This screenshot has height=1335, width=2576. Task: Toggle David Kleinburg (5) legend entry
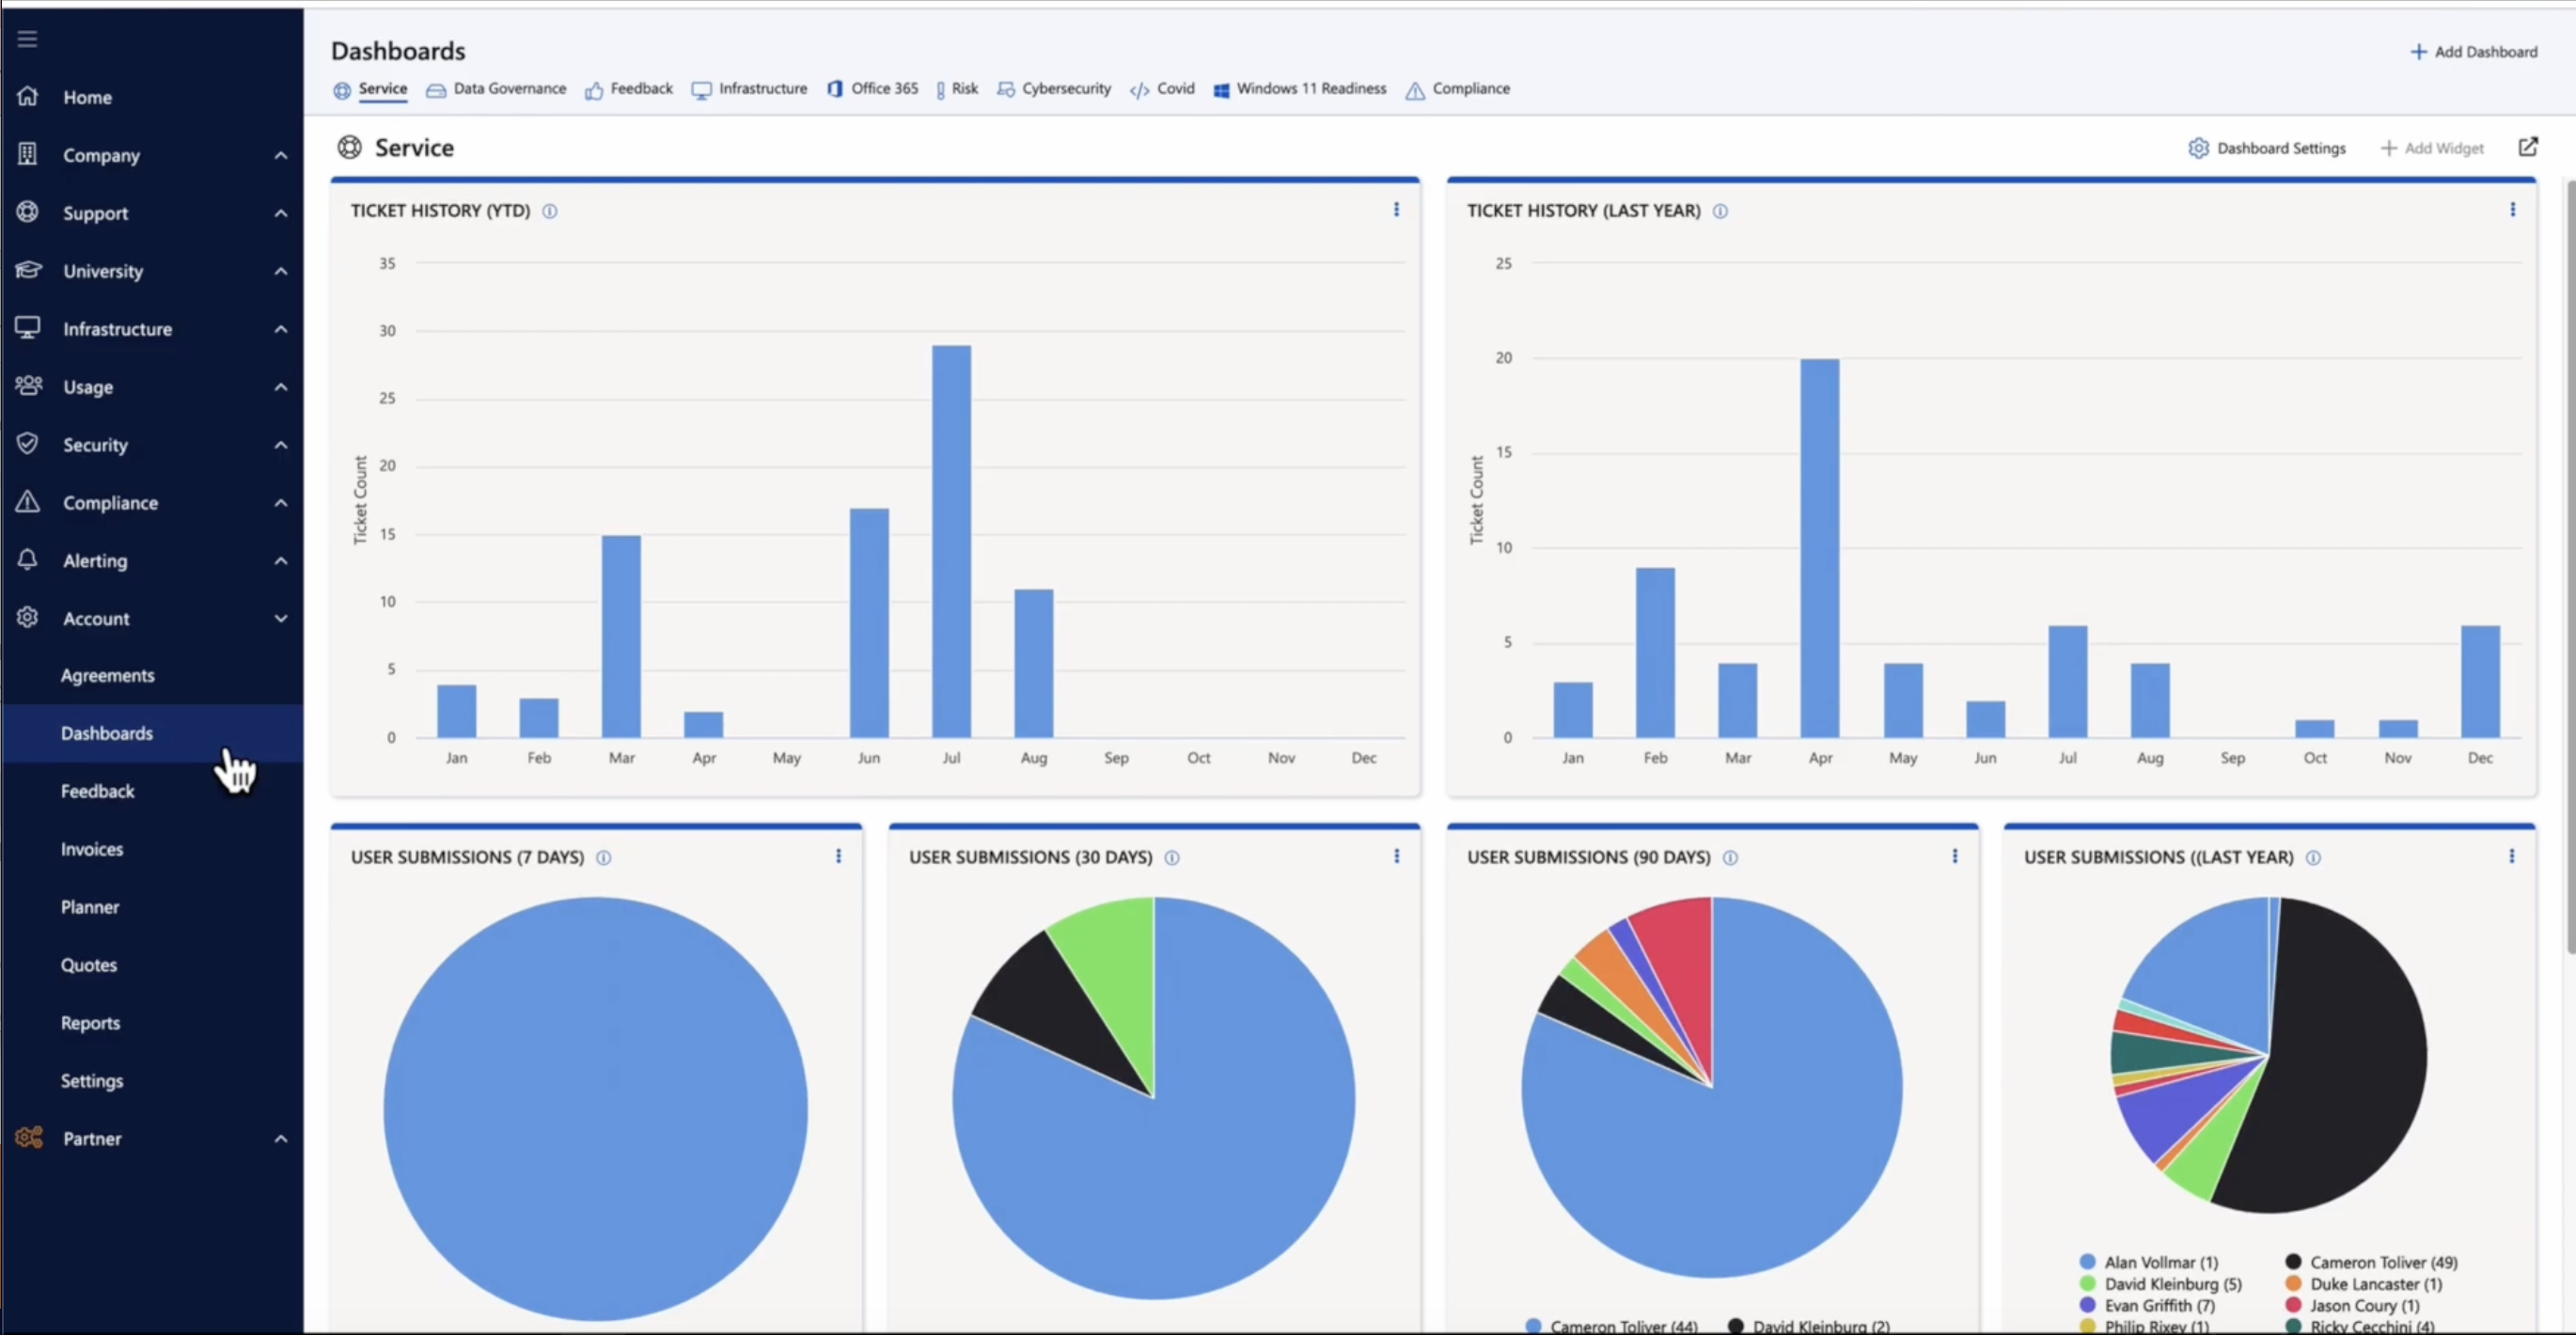coord(2172,1284)
